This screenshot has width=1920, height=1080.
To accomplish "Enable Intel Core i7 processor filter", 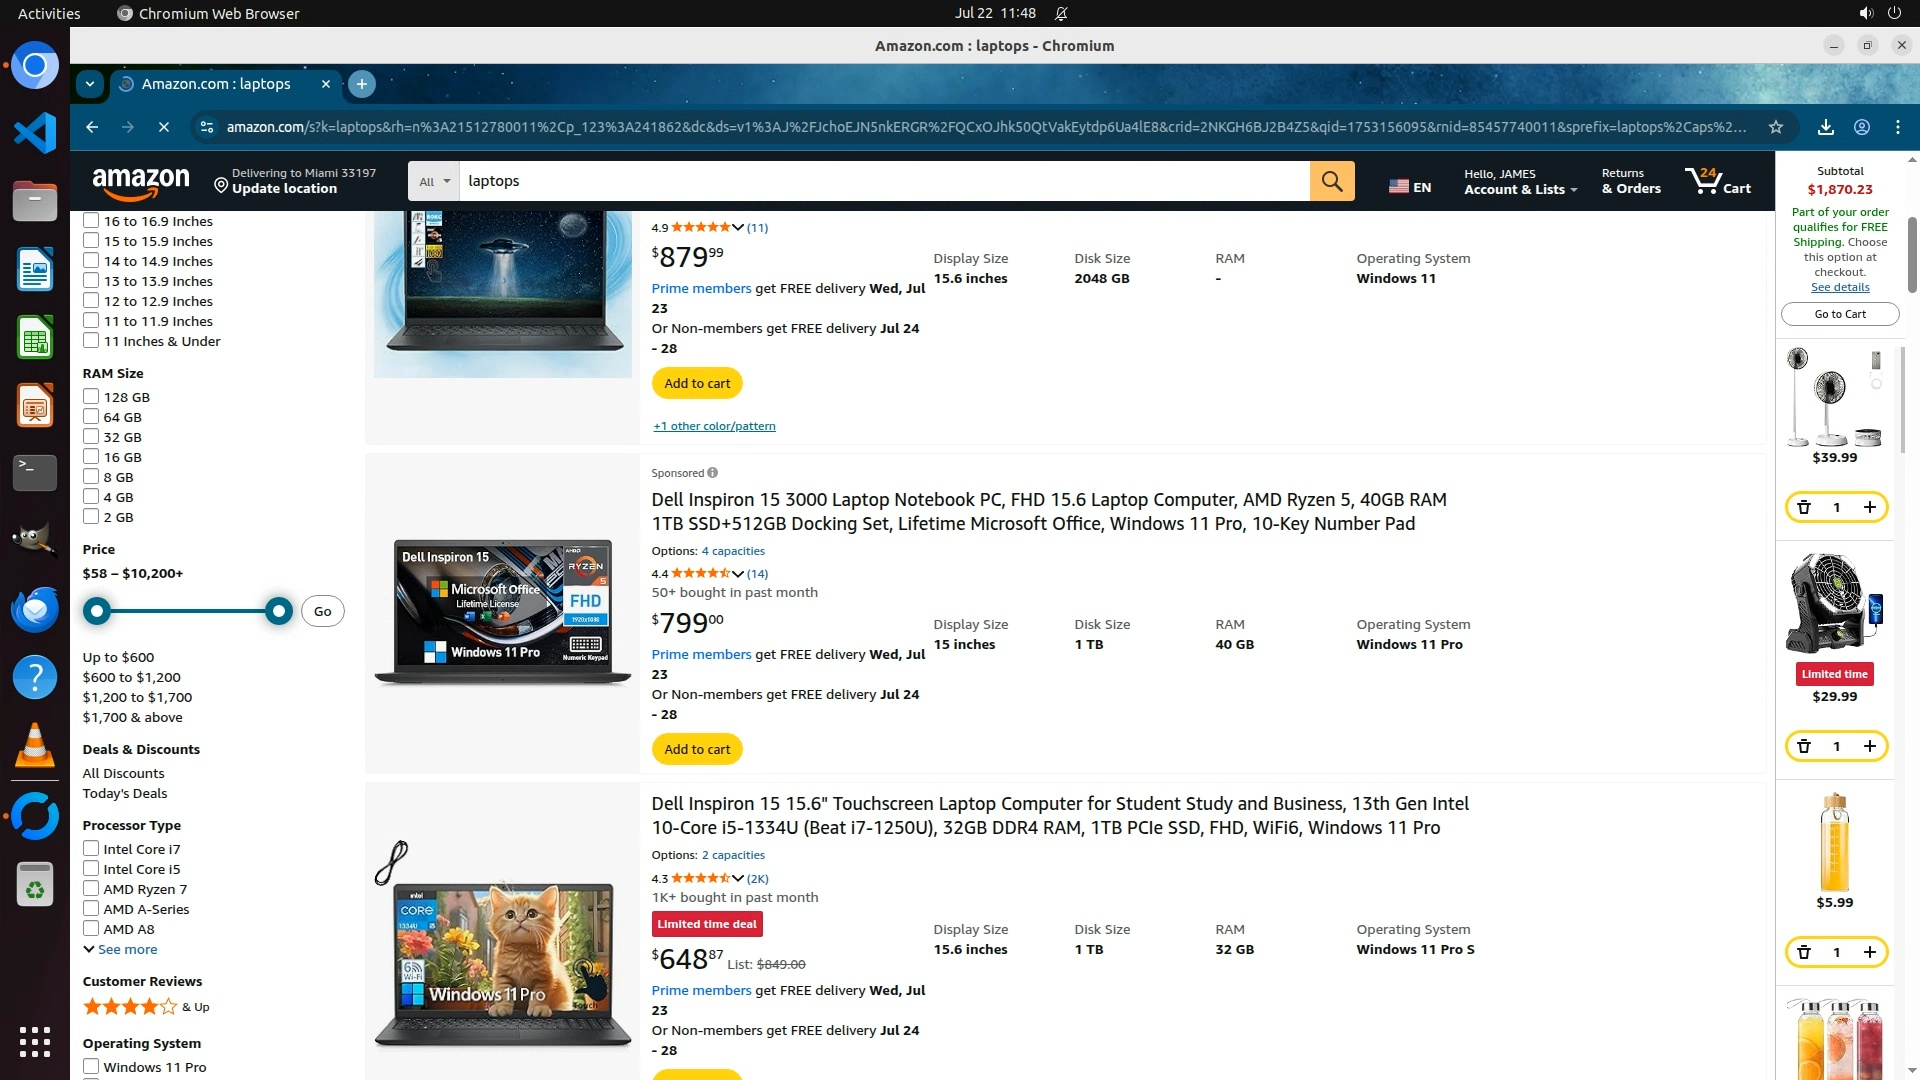I will tap(91, 849).
